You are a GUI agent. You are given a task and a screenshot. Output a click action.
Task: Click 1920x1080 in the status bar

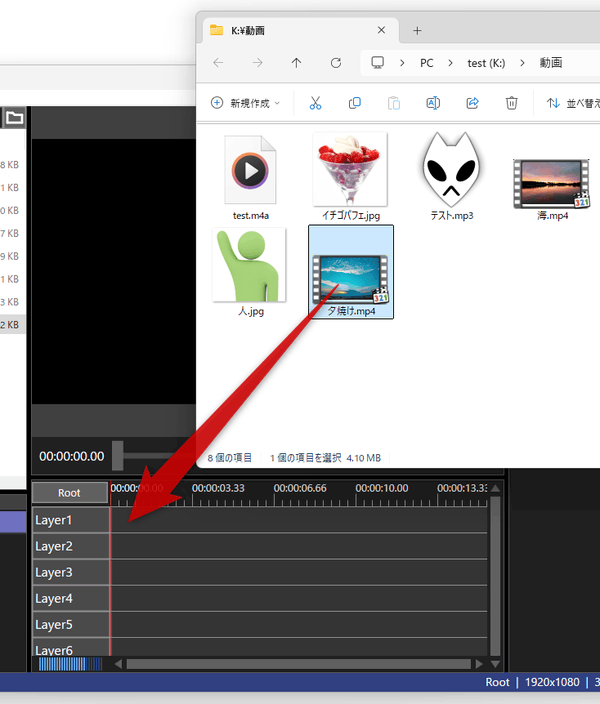(x=552, y=682)
